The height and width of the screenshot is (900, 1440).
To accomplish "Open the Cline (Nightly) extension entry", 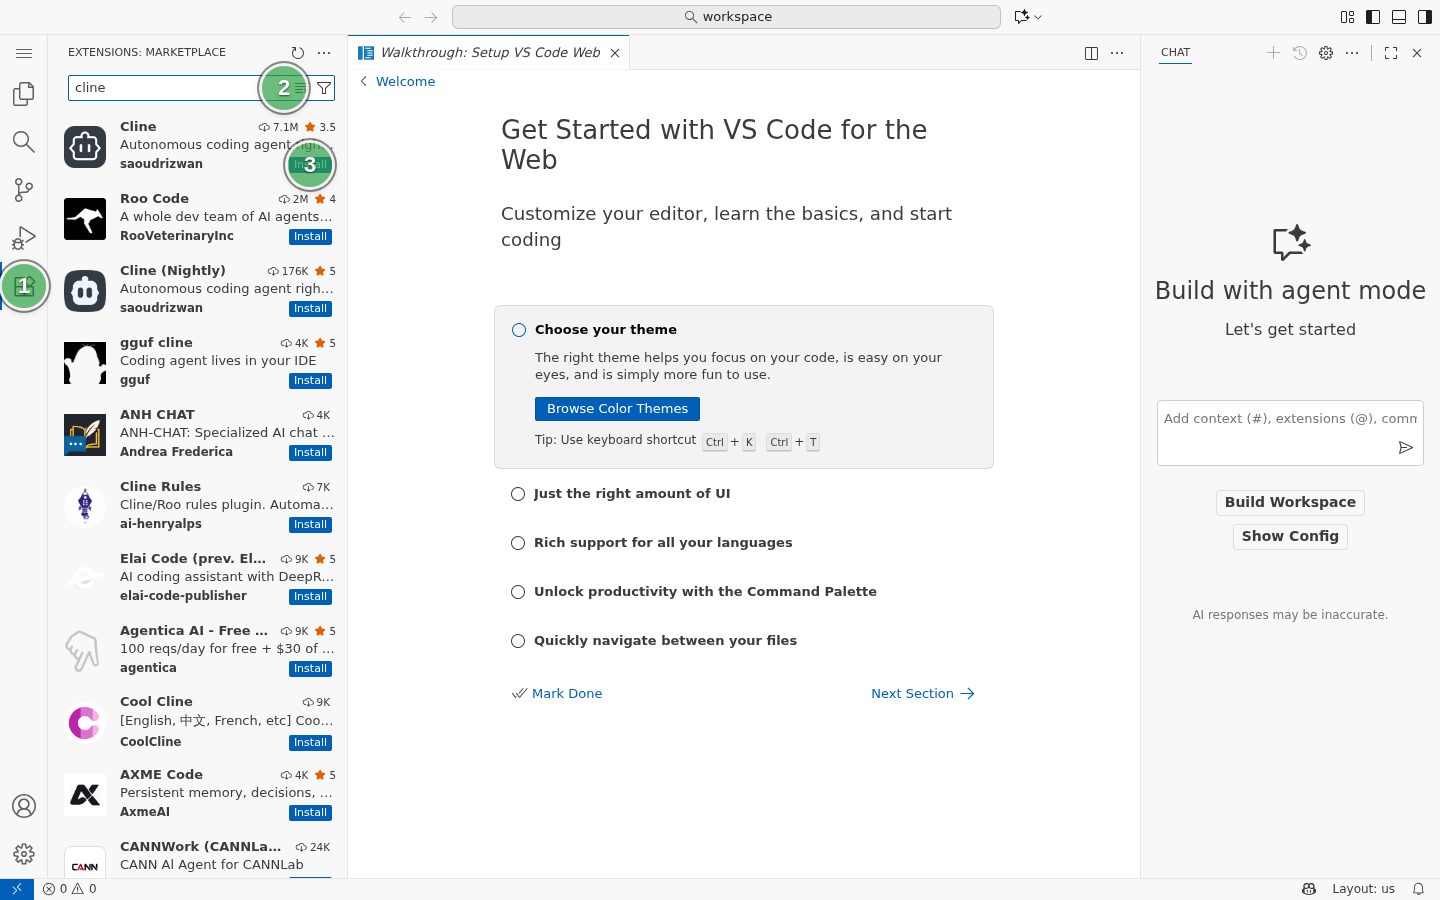I will point(198,290).
